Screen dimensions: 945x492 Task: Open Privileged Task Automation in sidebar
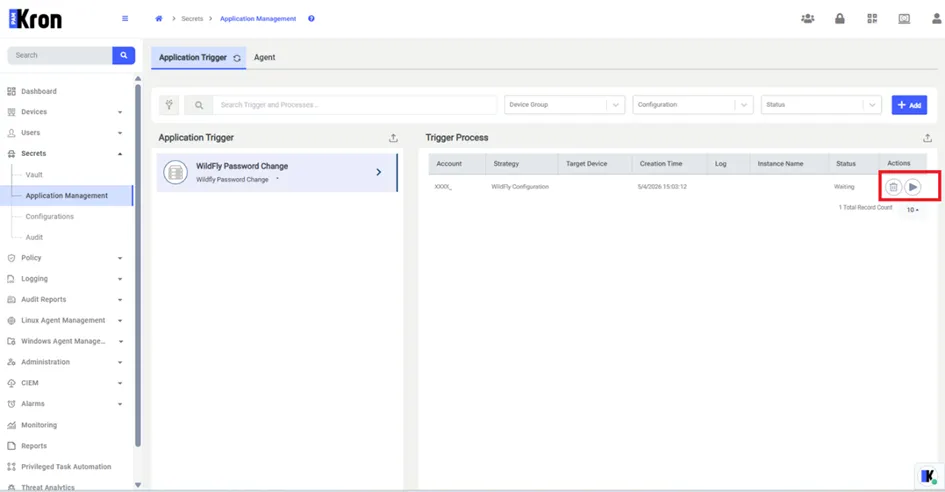tap(66, 467)
